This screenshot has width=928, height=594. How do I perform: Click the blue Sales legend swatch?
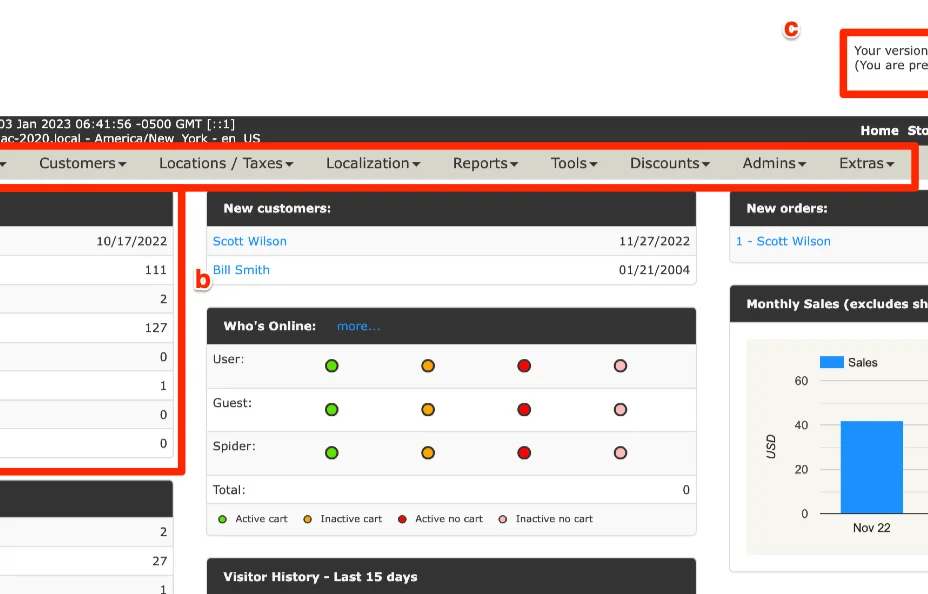pos(832,362)
